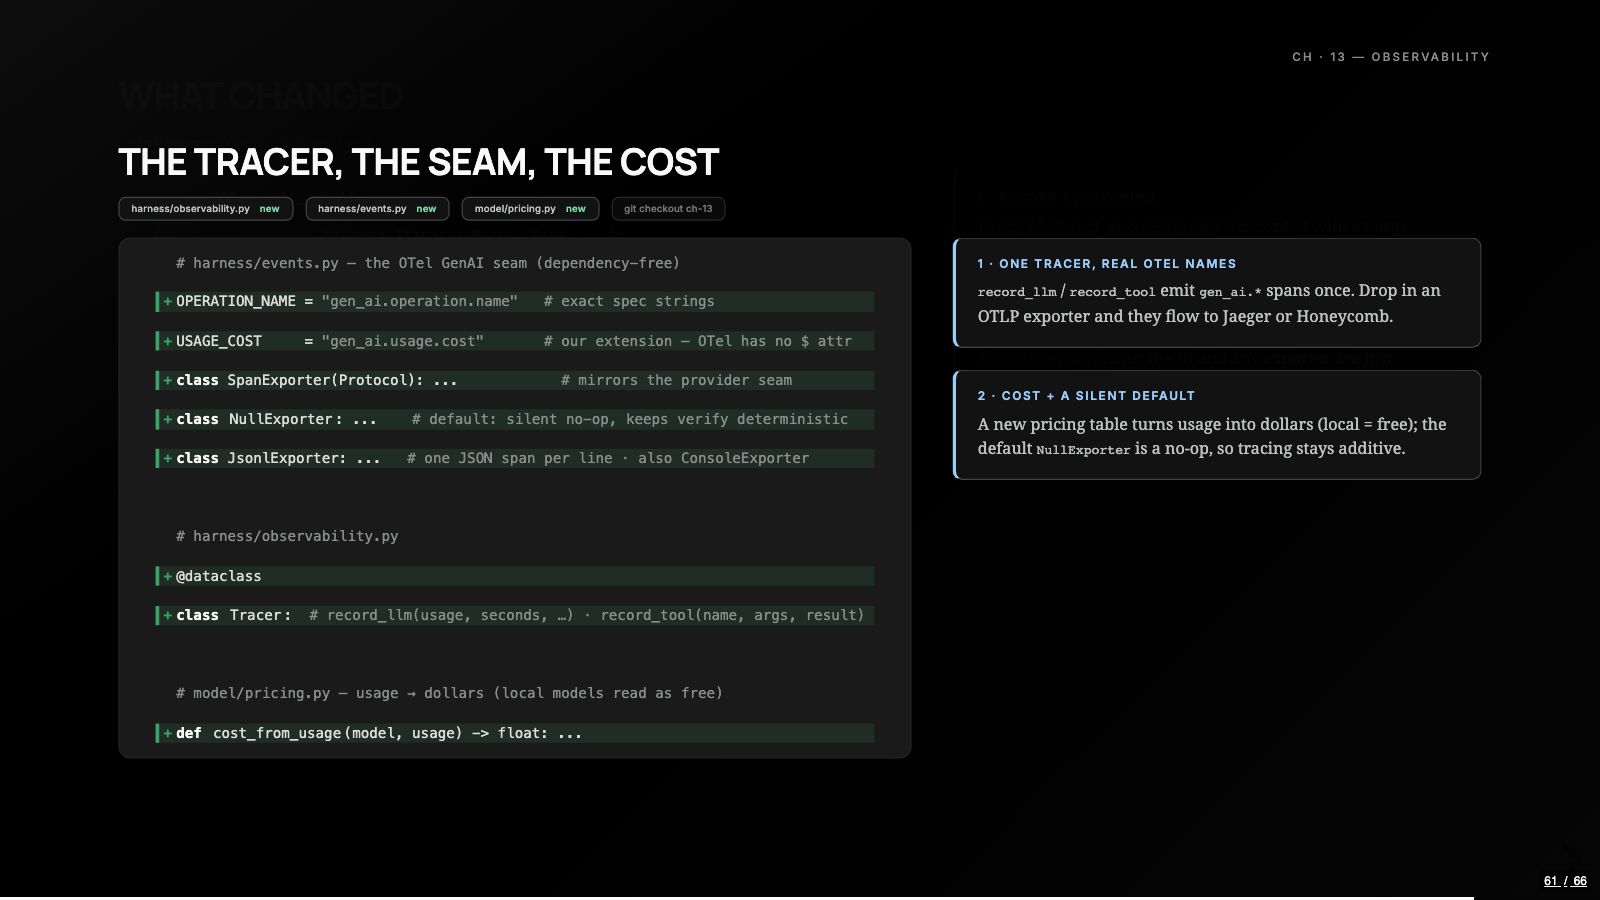Viewport: 1600px width, 900px height.
Task: Click the CH 13 Observability chapter label
Action: (1391, 57)
